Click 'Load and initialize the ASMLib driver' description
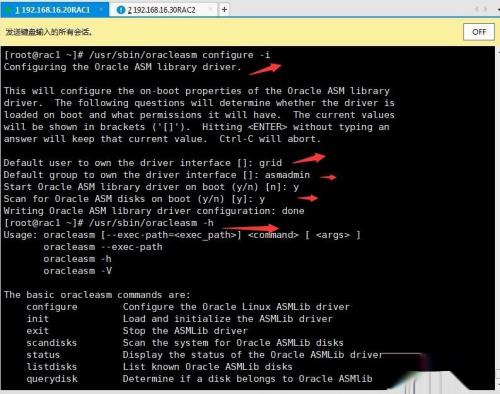This screenshot has height=394, width=500. click(228, 319)
